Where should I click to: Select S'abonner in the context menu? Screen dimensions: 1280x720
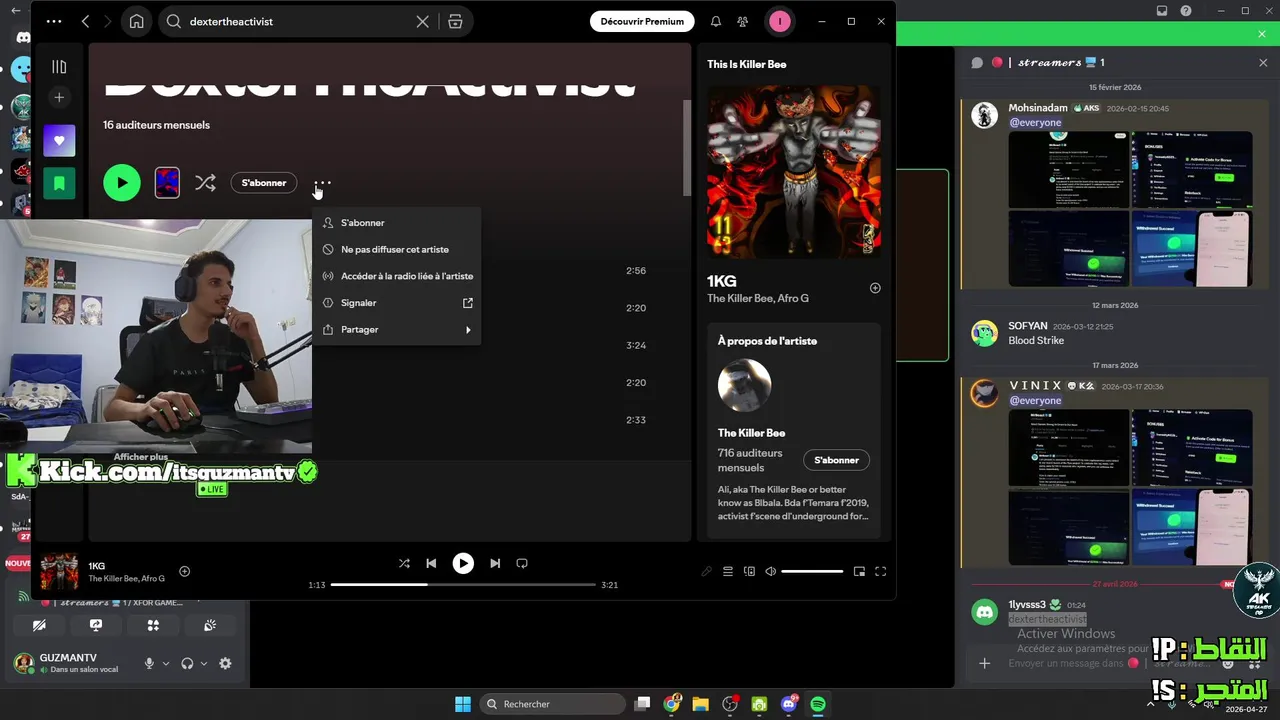[397, 223]
